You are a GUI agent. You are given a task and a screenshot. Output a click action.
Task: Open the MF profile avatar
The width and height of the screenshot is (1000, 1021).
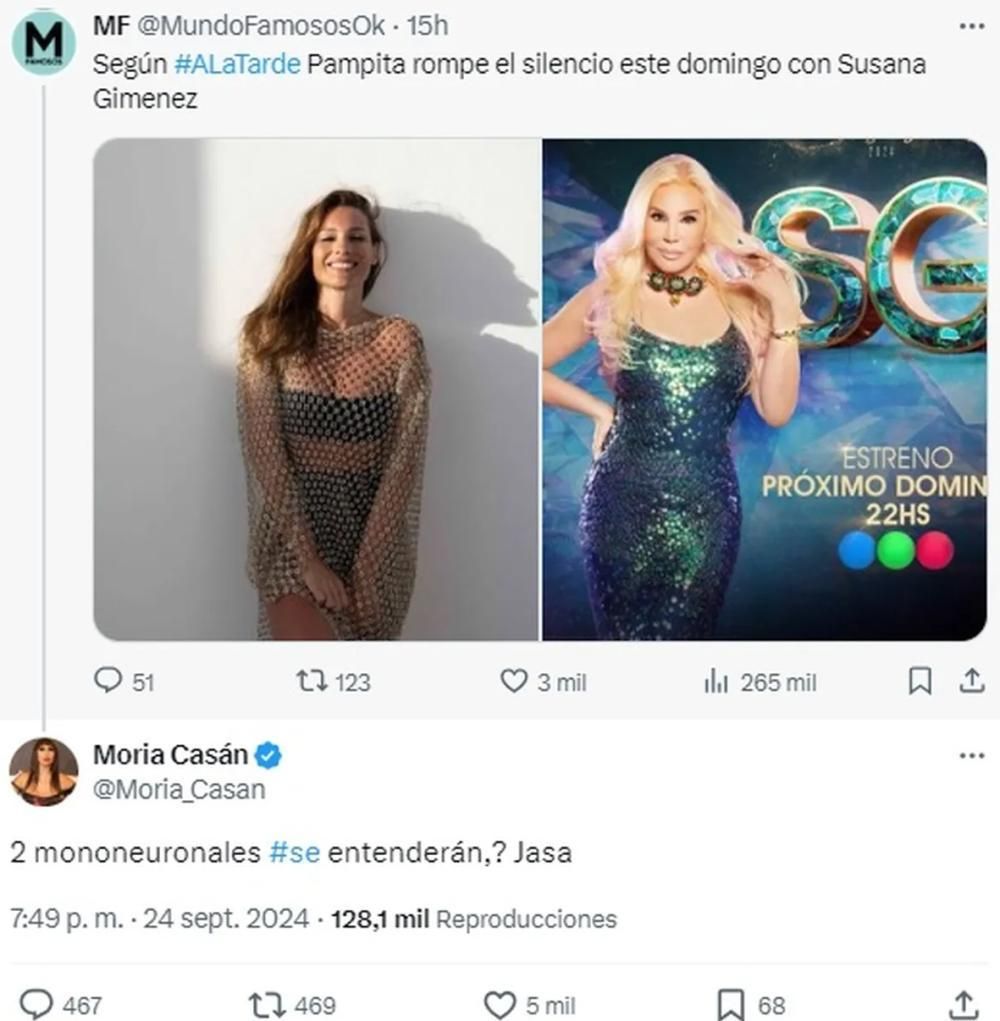pos(43,42)
